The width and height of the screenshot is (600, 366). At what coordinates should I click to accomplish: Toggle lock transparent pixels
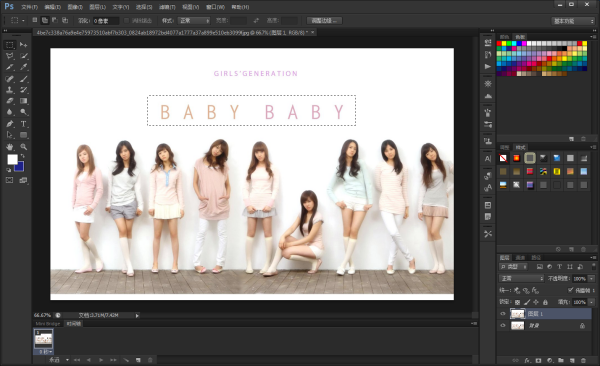pyautogui.click(x=517, y=302)
